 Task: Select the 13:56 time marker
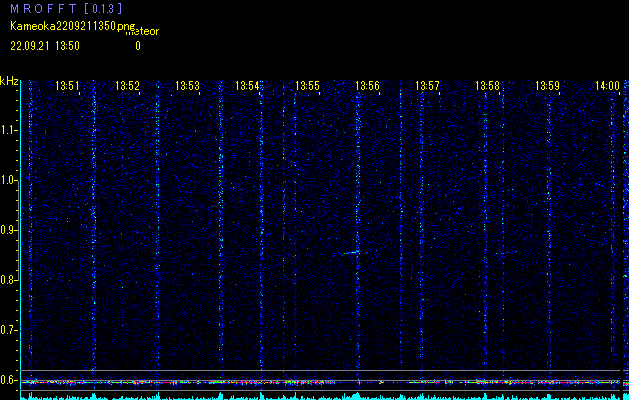coord(367,85)
